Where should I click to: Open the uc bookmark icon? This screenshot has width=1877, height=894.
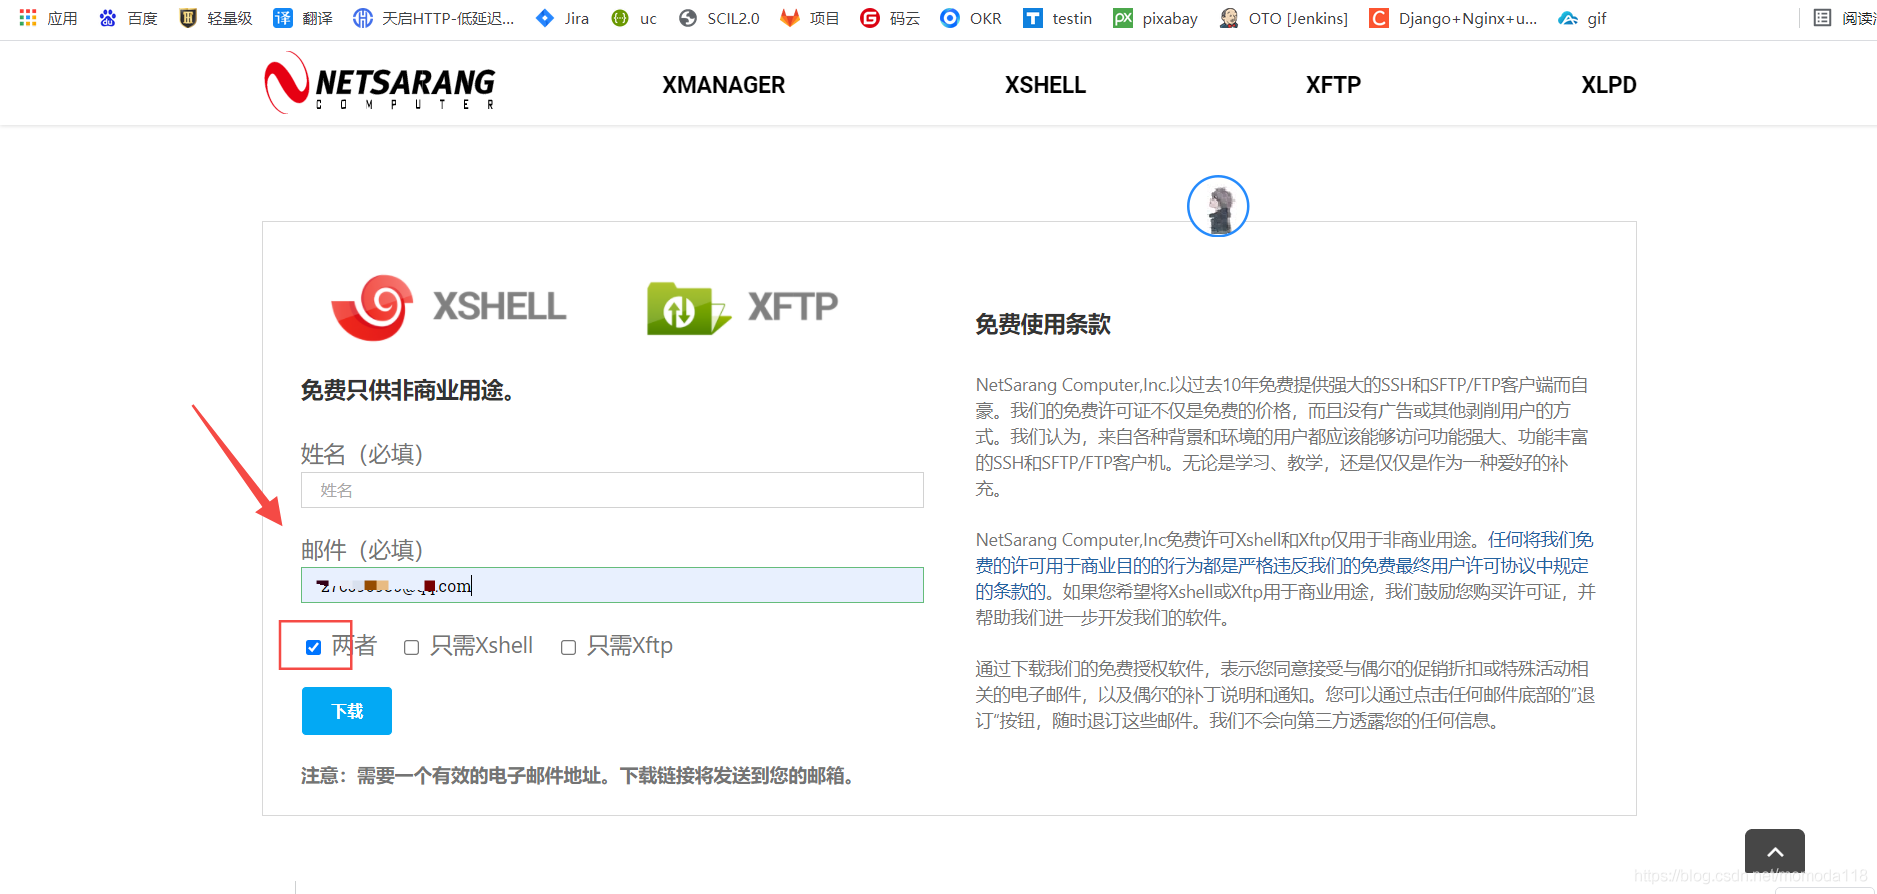click(620, 18)
